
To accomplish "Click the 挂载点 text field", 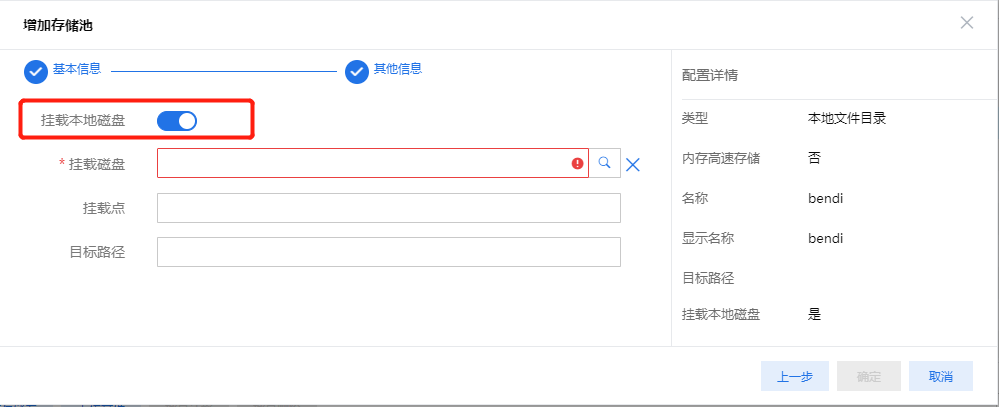I will coord(388,208).
